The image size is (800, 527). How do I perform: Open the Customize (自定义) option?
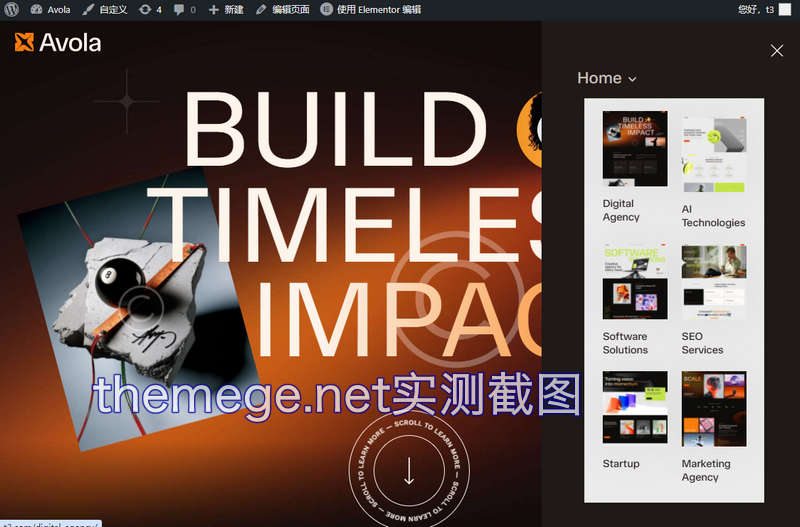tap(105, 9)
